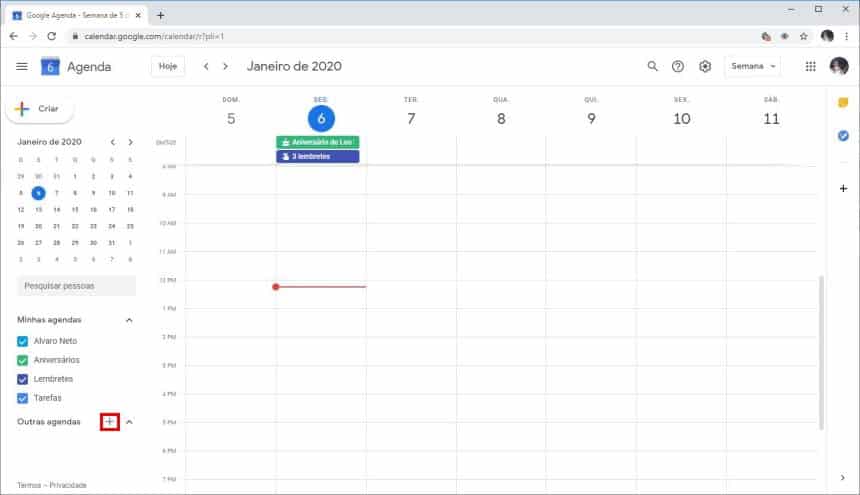
Task: Show previous month in mini calendar
Action: click(x=112, y=142)
